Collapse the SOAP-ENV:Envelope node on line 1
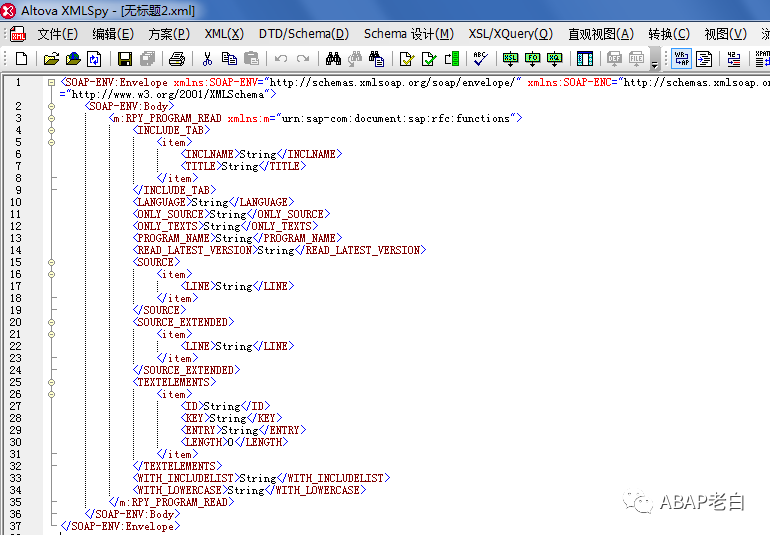The width and height of the screenshot is (770, 535). pos(52,83)
